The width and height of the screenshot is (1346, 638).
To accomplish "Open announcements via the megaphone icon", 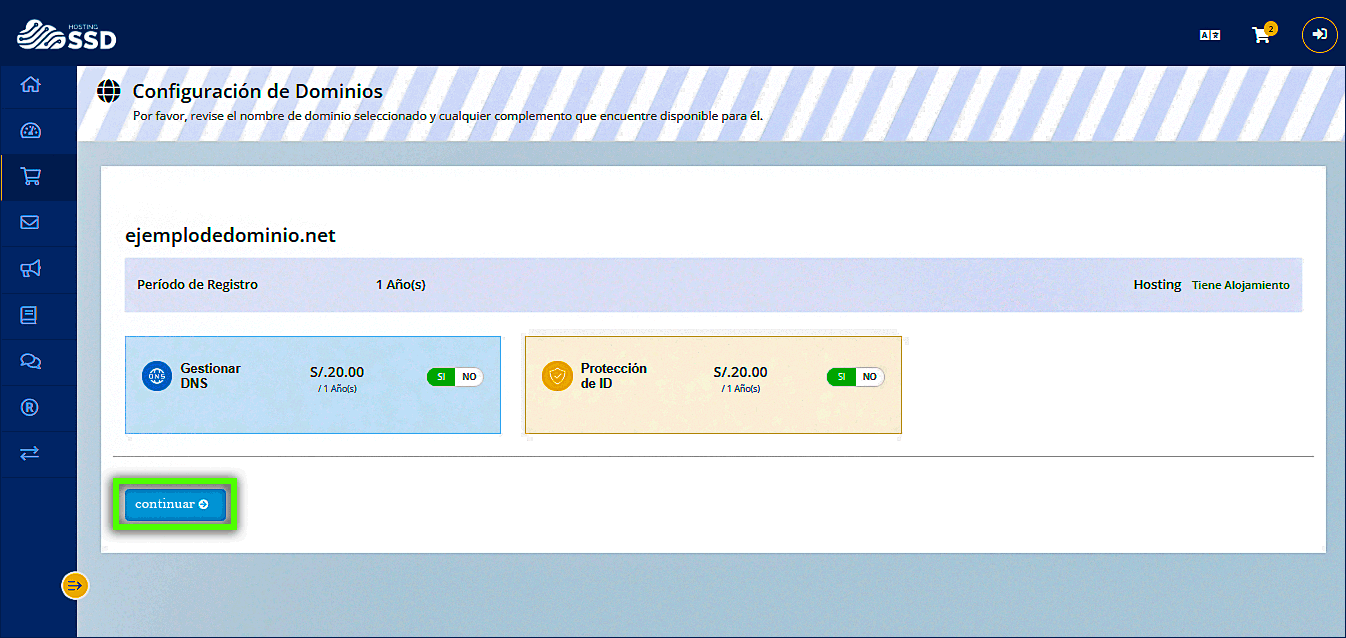I will (30, 269).
